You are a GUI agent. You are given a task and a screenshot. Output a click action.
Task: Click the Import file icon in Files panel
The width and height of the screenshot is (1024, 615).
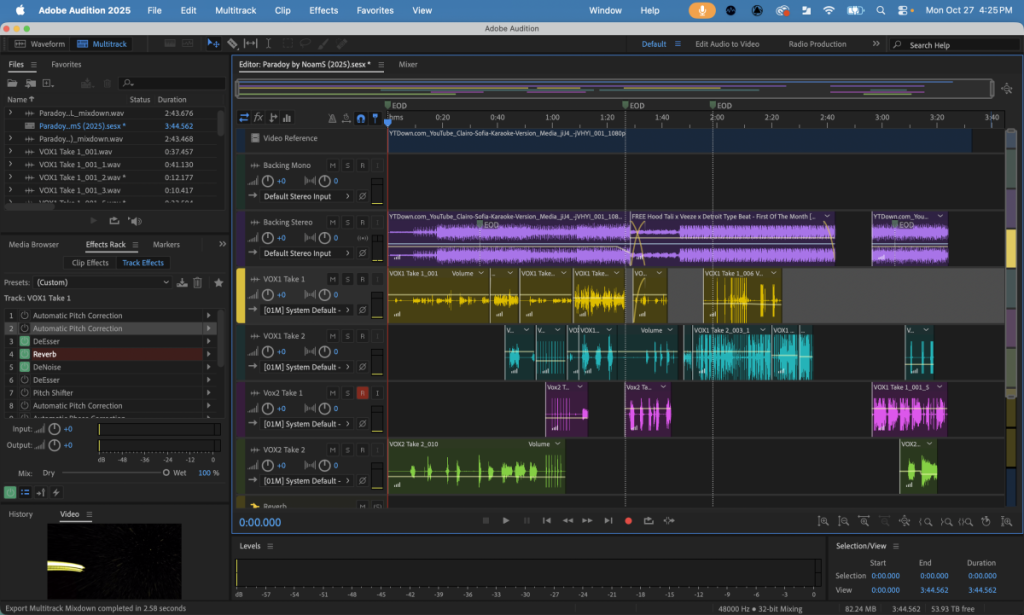[30, 83]
